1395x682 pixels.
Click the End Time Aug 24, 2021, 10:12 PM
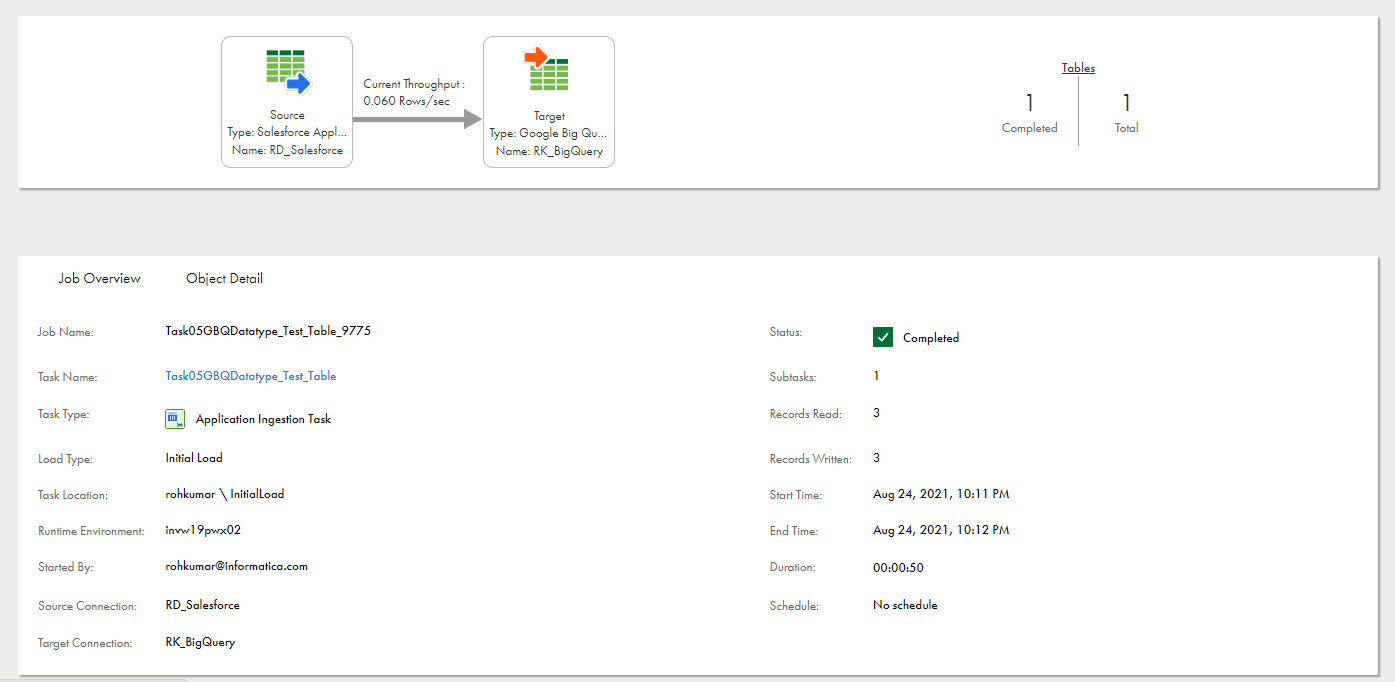point(941,530)
